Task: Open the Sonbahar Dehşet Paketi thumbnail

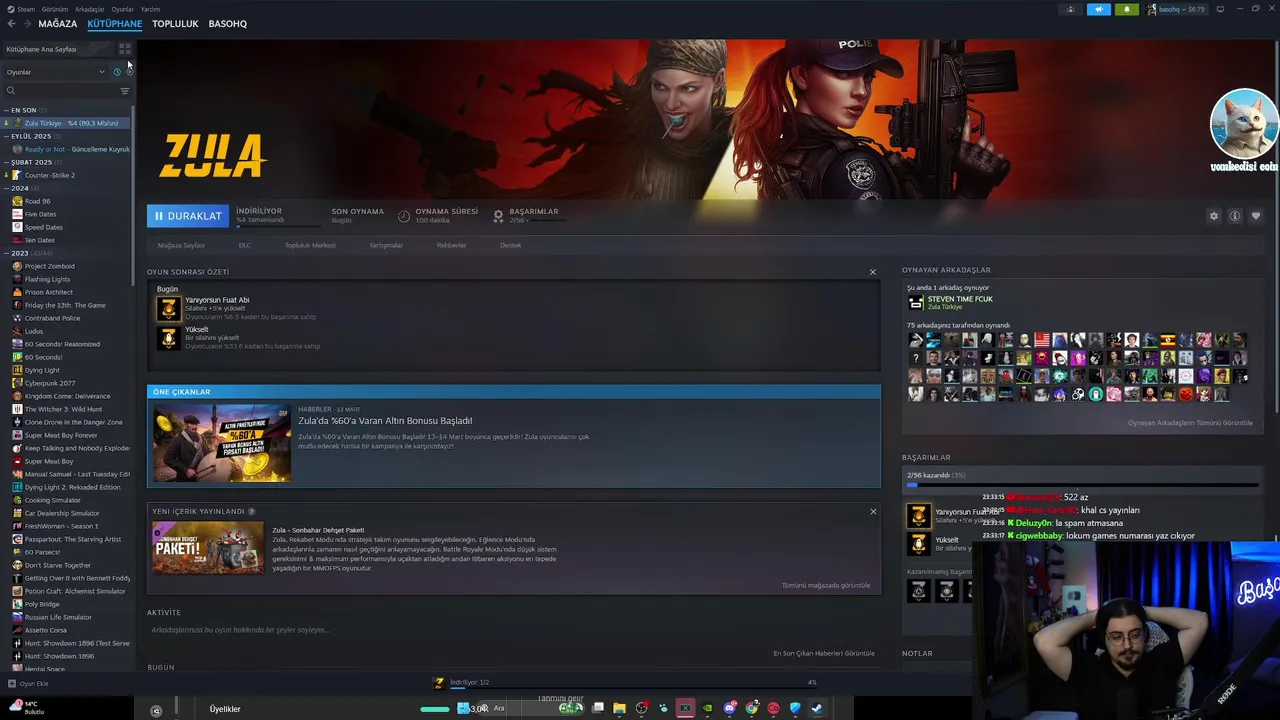Action: pos(208,548)
